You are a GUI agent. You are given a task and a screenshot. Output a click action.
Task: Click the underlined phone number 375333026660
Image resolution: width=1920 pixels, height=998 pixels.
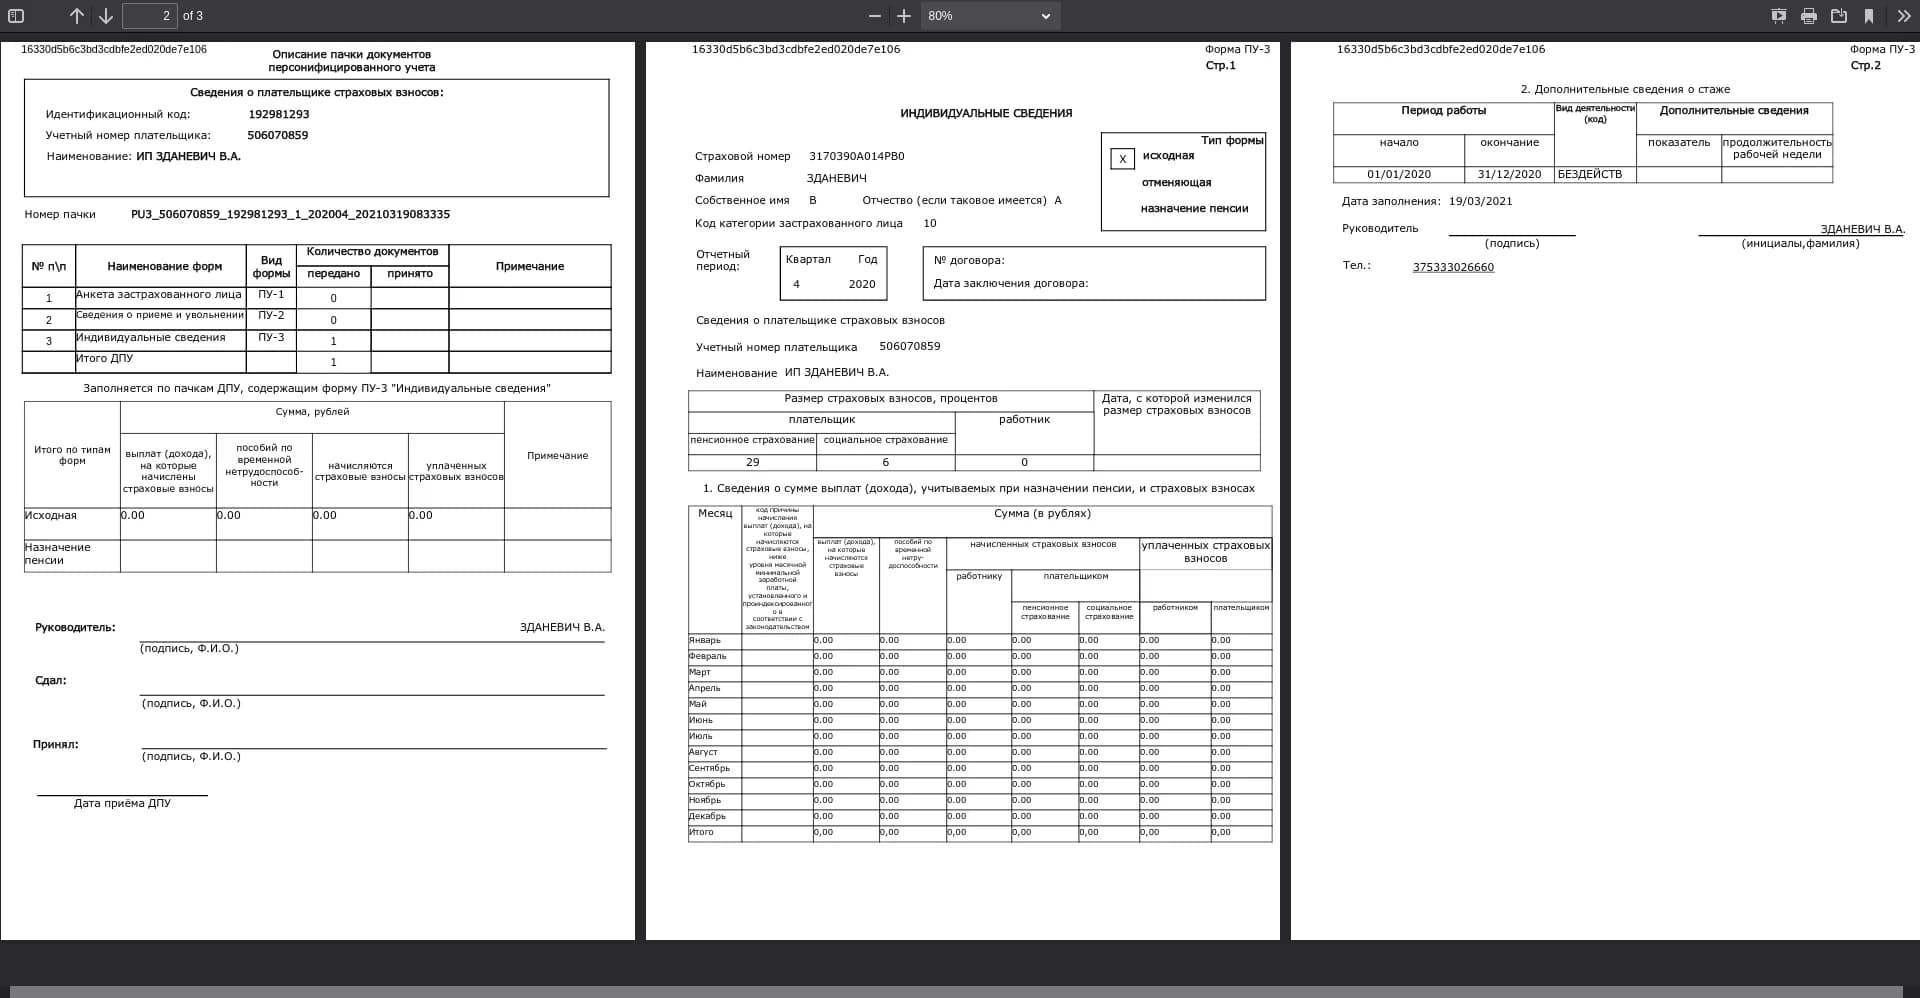[x=1453, y=267]
